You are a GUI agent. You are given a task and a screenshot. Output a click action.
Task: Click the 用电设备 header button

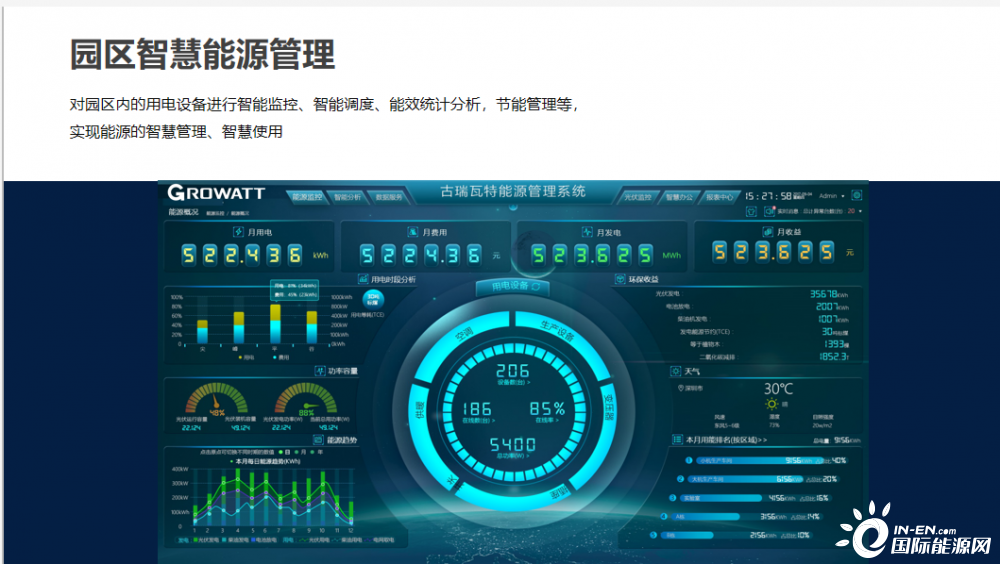513,286
